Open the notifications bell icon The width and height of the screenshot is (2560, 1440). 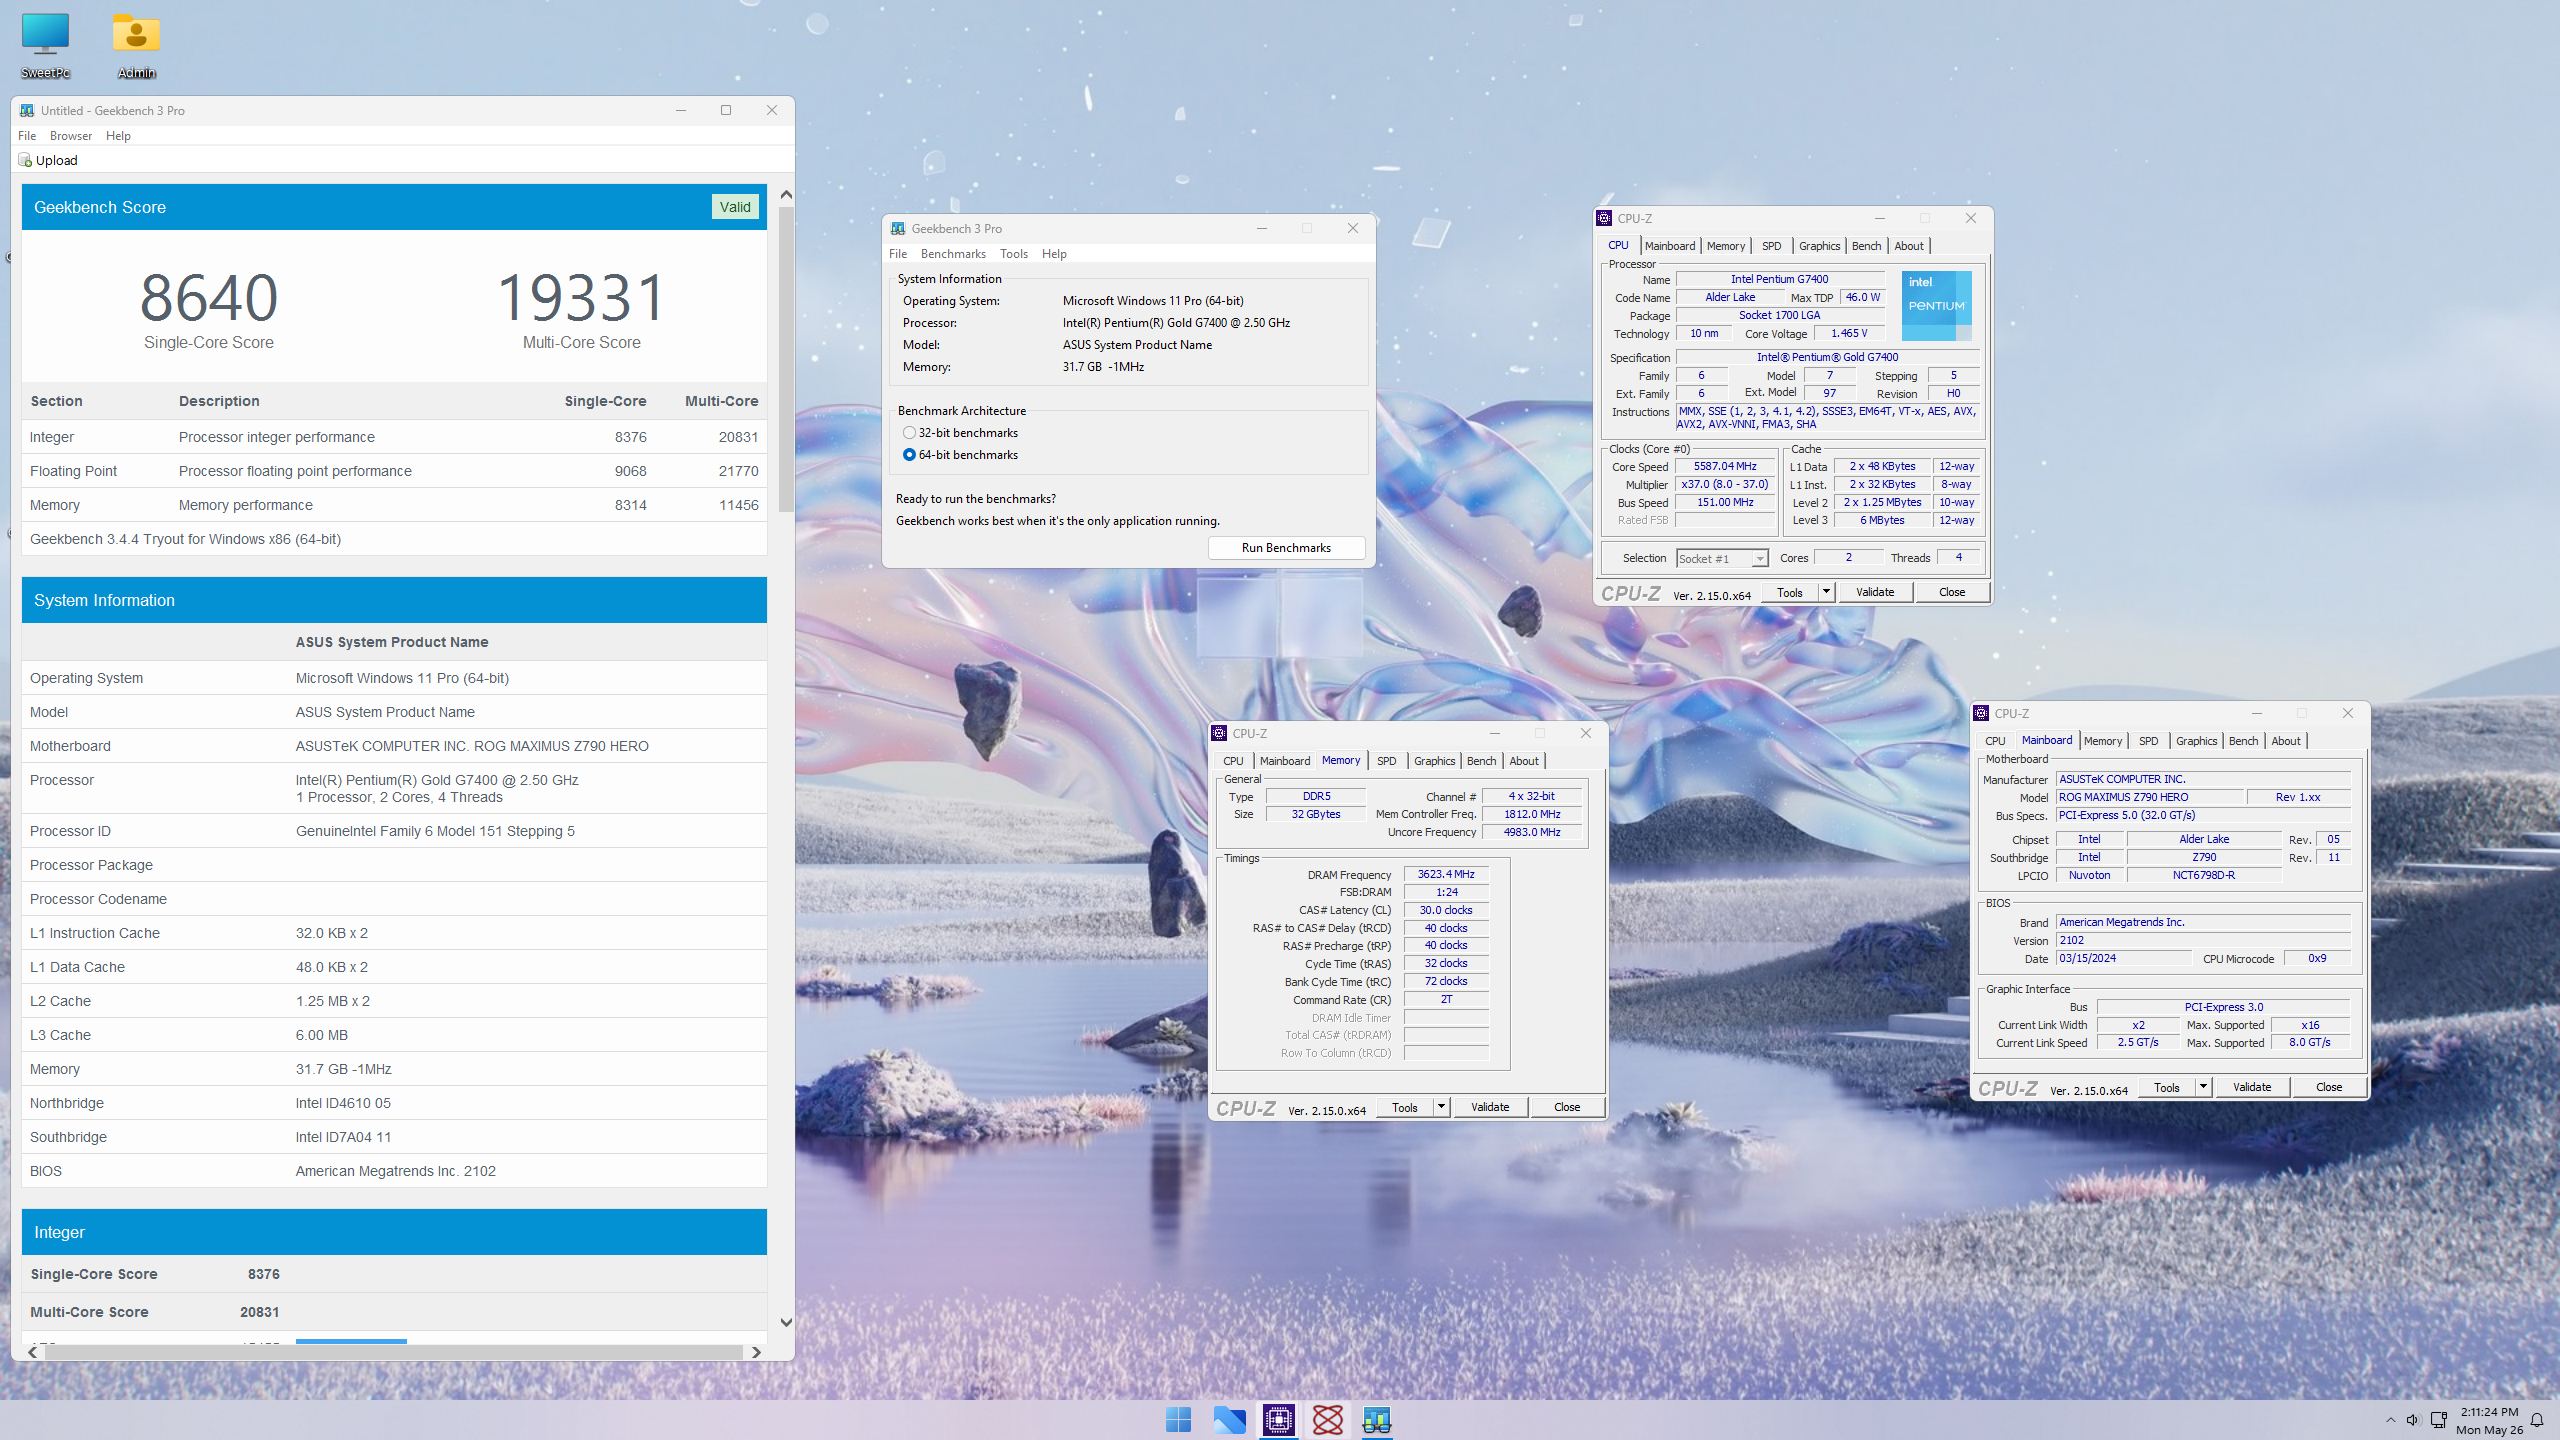(2536, 1420)
